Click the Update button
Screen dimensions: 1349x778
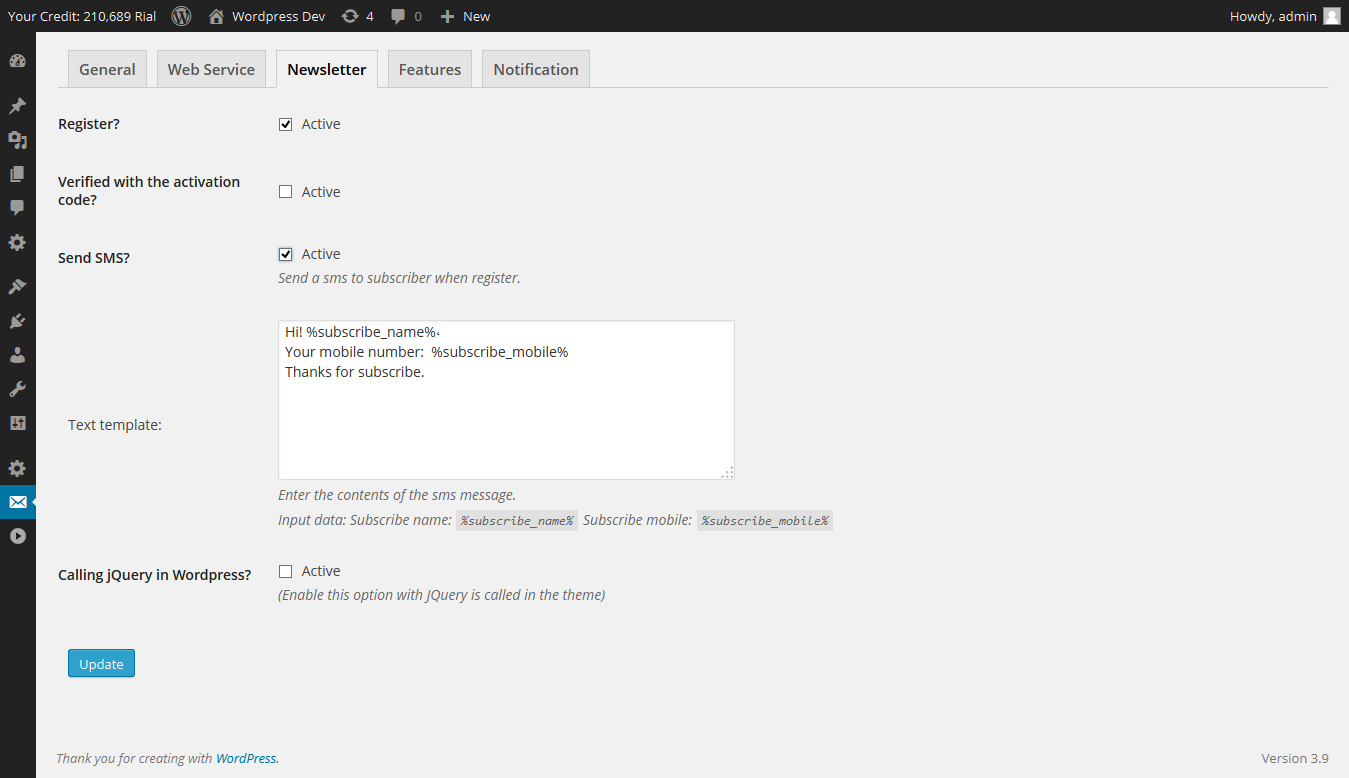point(101,664)
